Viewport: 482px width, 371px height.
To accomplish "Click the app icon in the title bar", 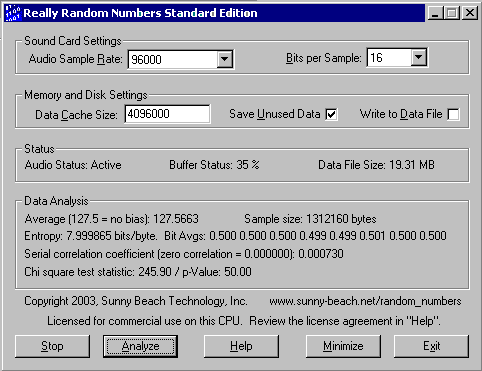I will (13, 13).
